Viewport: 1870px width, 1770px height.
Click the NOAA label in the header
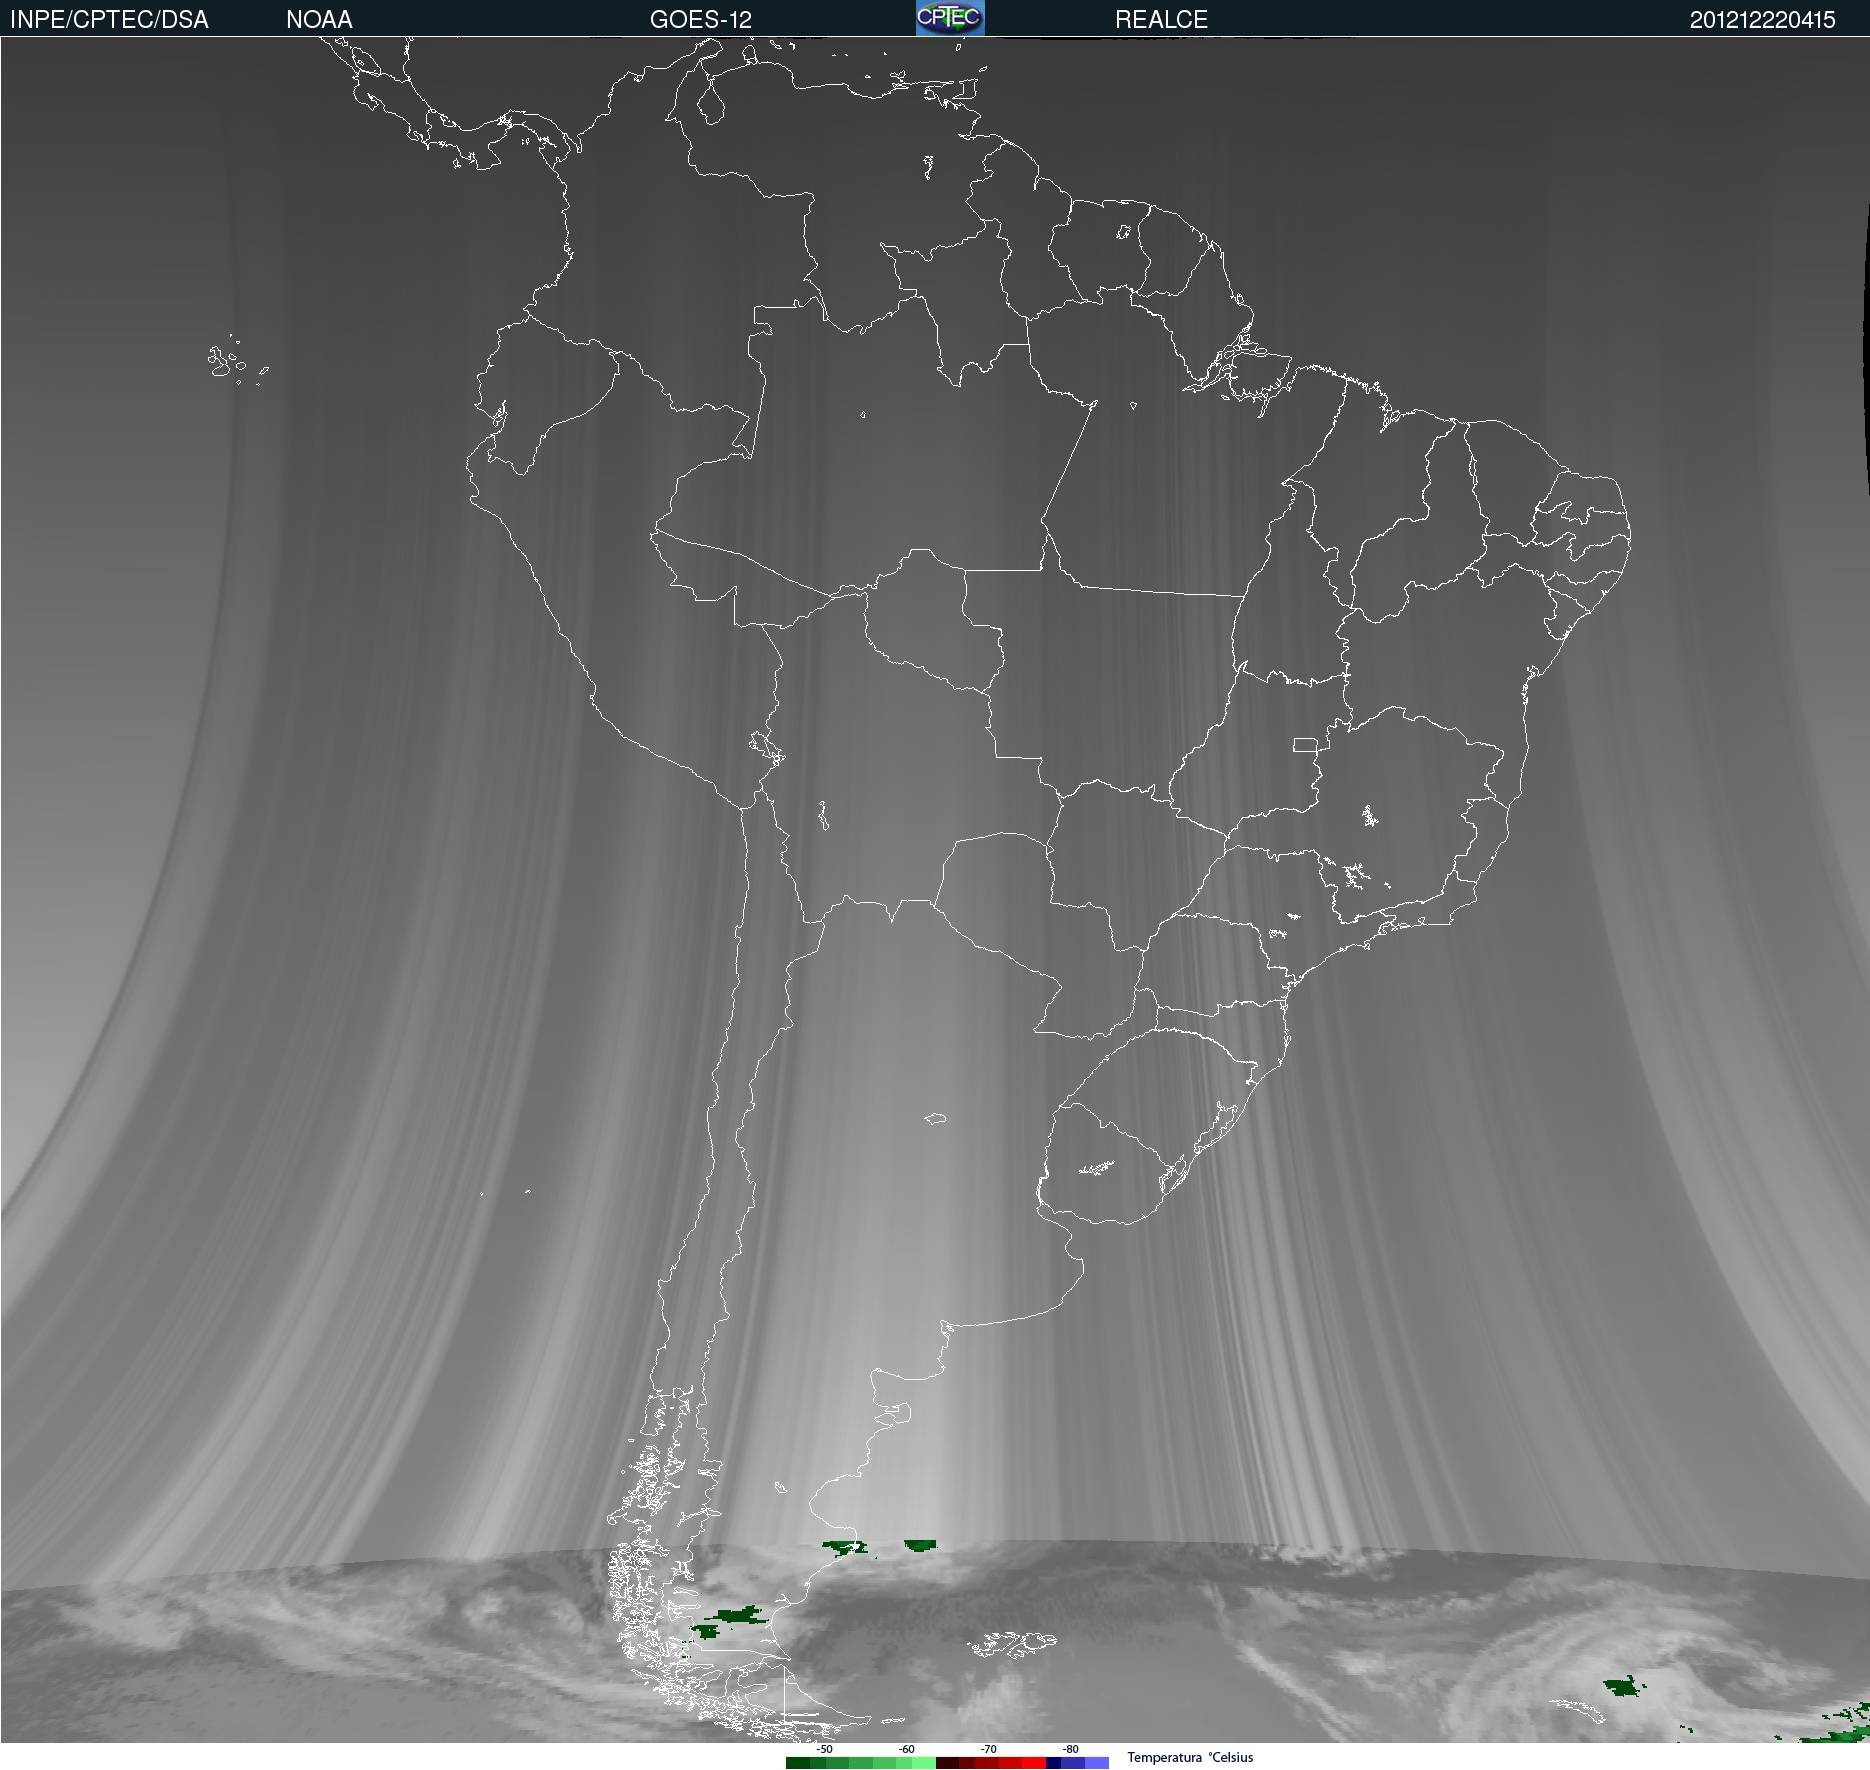[319, 20]
